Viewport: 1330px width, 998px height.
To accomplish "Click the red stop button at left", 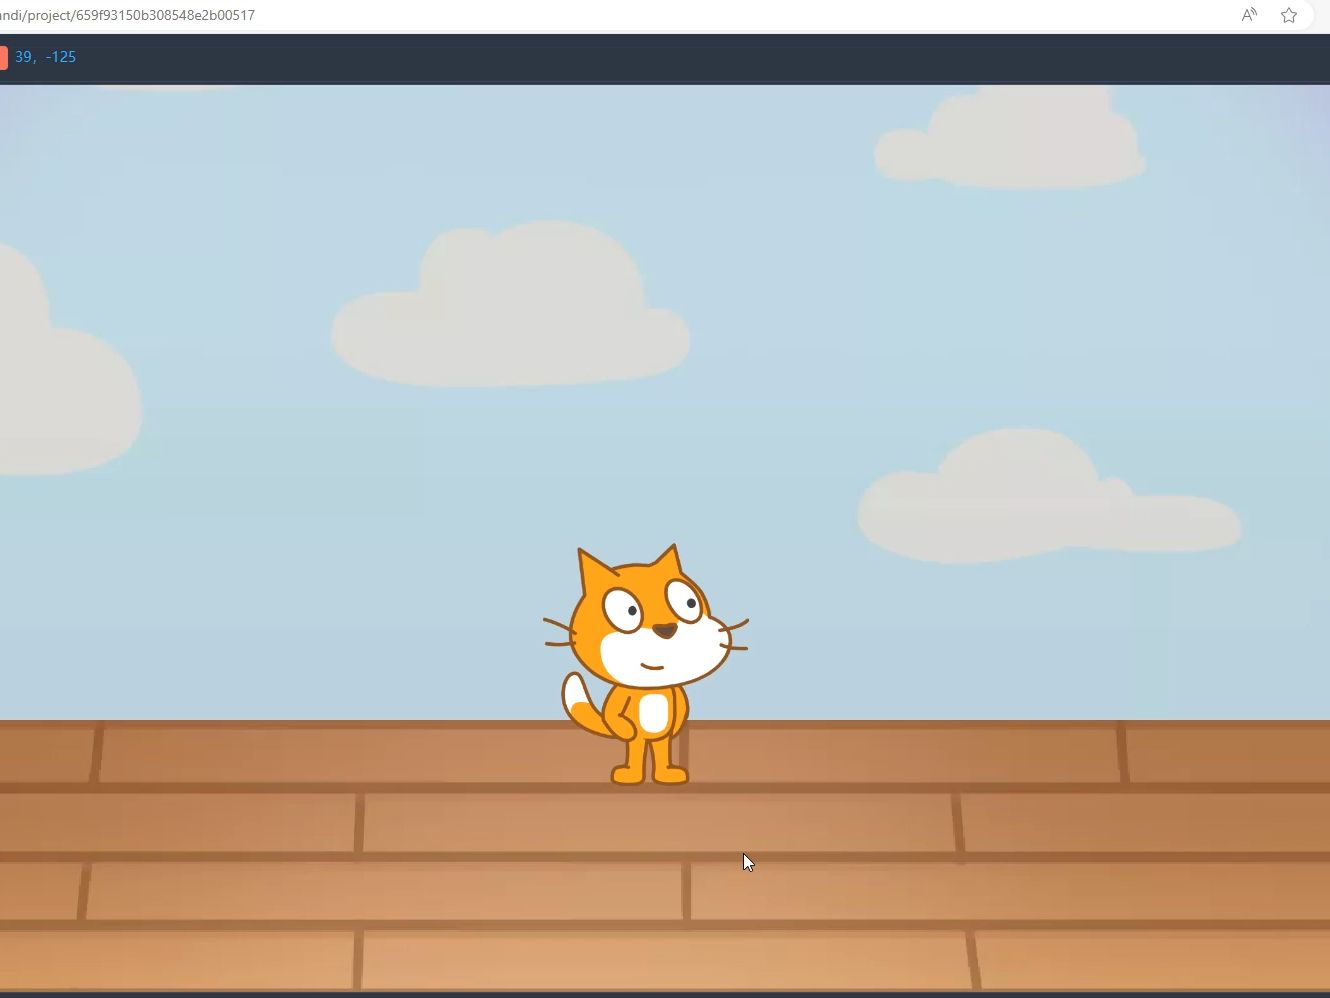I will 3,57.
